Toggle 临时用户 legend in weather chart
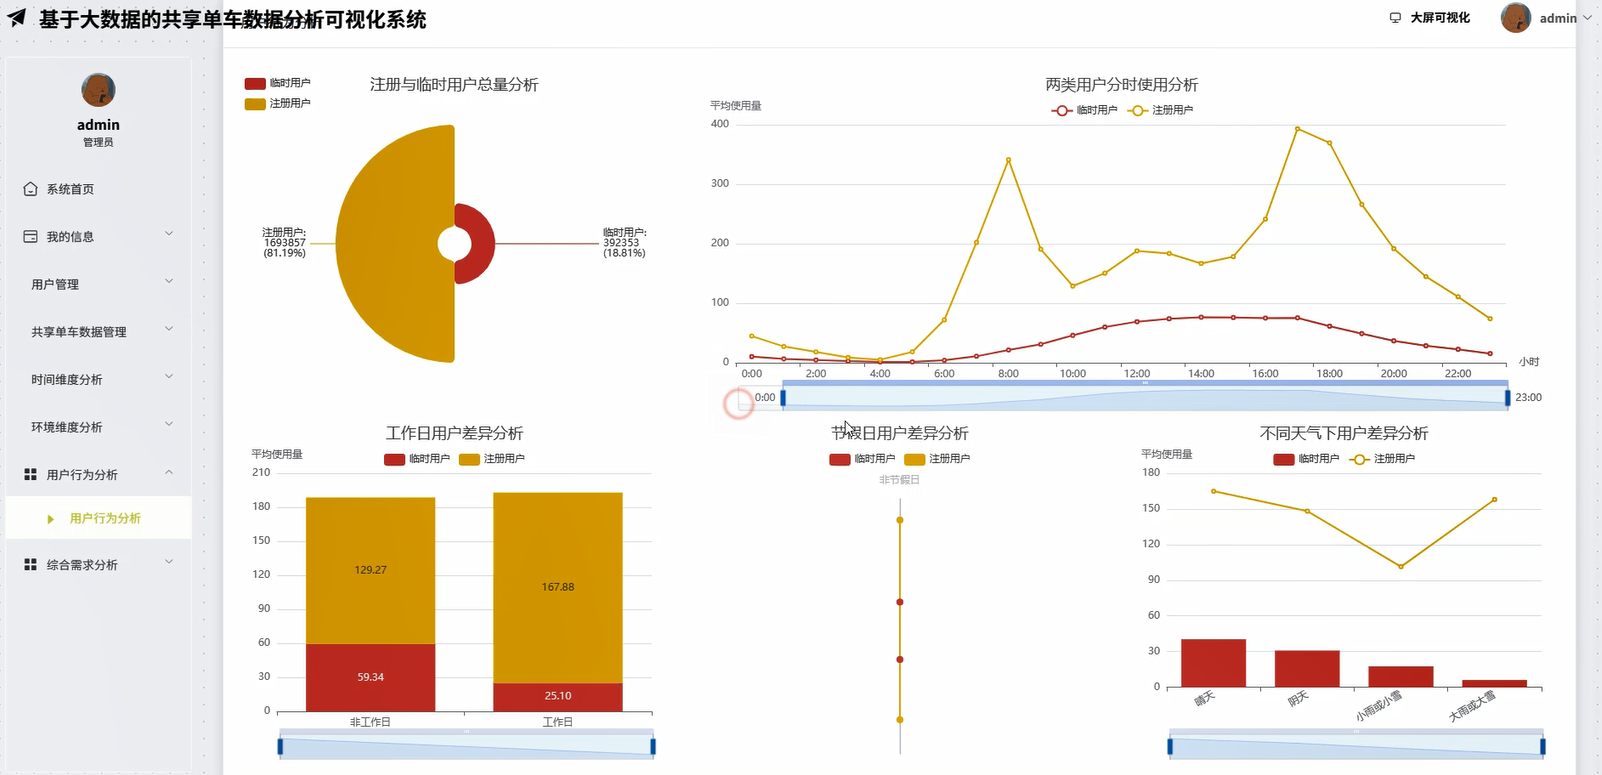This screenshot has width=1602, height=775. pyautogui.click(x=1306, y=459)
